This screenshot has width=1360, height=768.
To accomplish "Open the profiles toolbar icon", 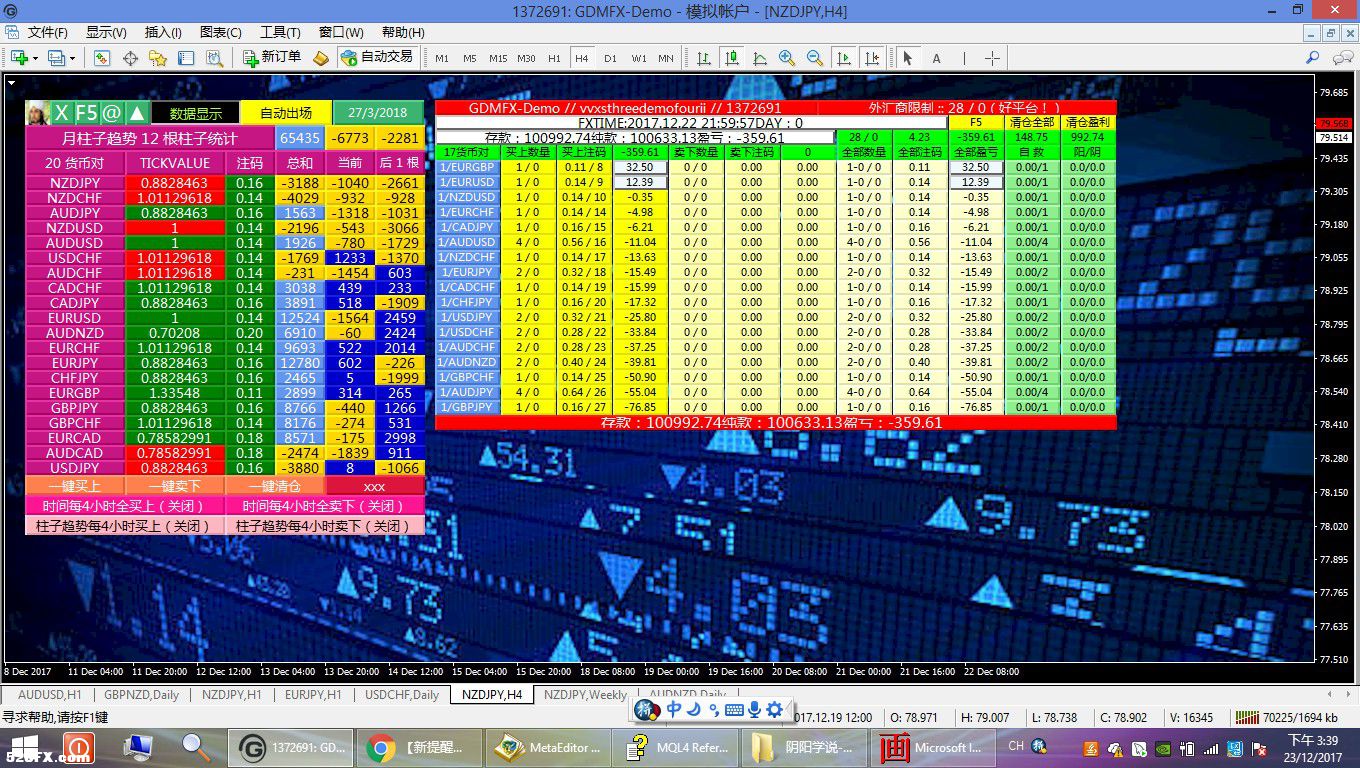I will coord(57,58).
